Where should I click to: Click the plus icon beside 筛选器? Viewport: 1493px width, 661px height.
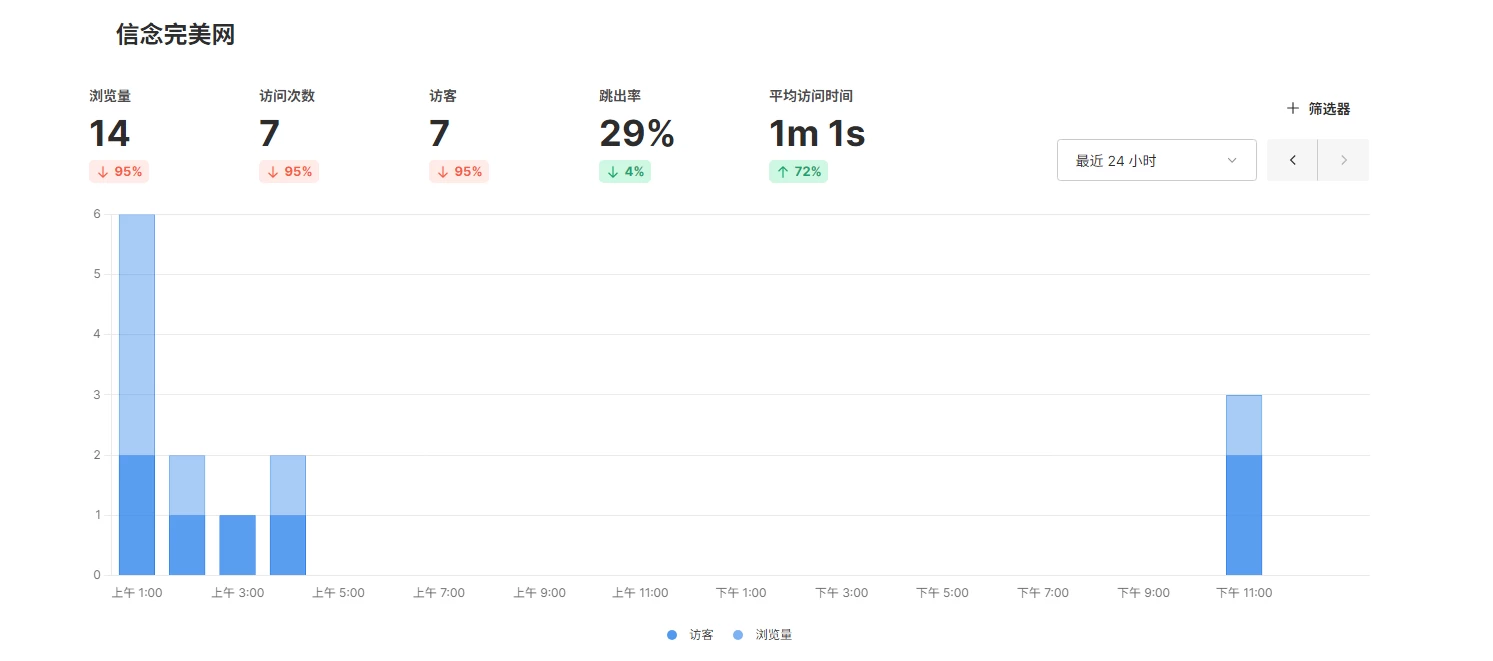pyautogui.click(x=1293, y=108)
